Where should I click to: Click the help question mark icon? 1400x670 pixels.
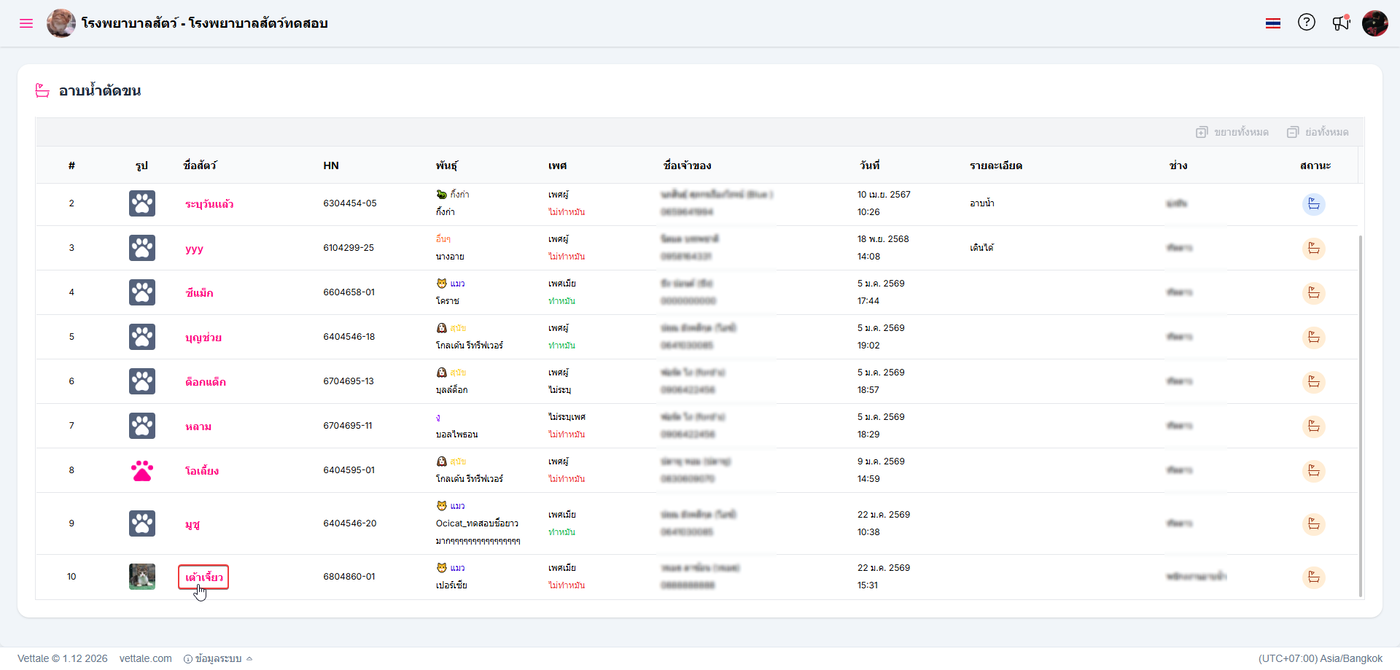click(x=1306, y=22)
